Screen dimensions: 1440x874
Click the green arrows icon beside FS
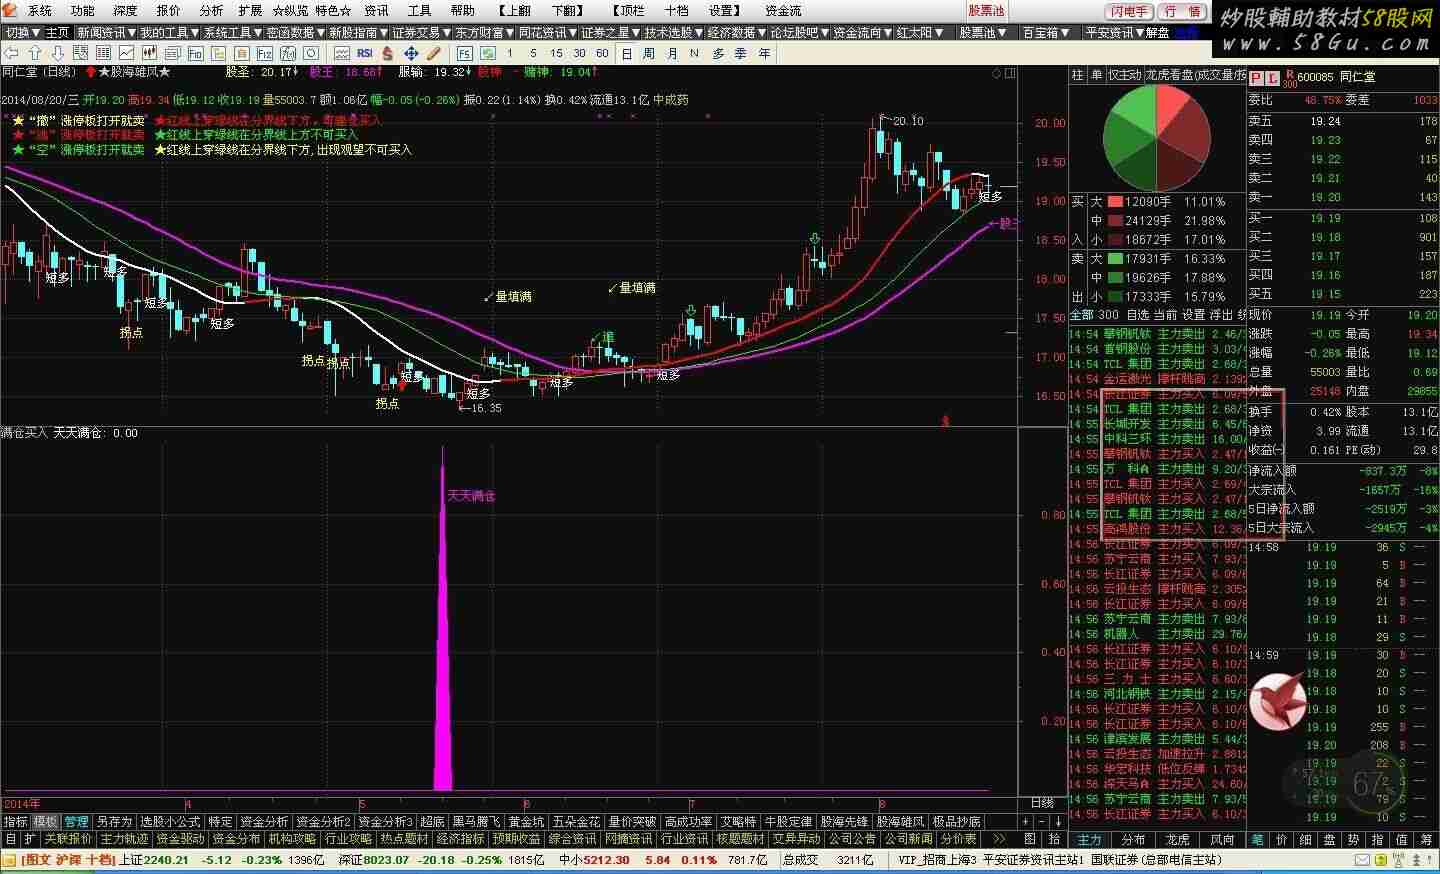487,53
